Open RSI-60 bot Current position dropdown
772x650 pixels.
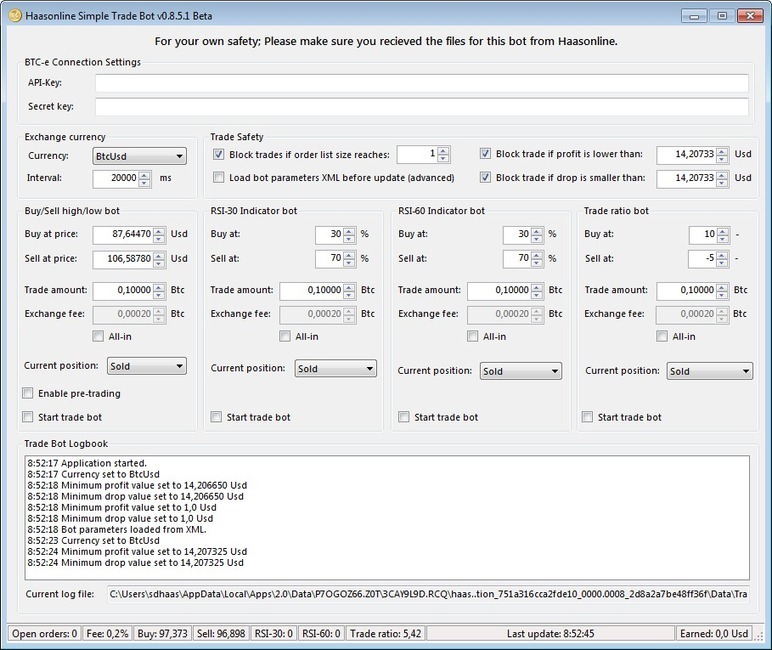[521, 371]
